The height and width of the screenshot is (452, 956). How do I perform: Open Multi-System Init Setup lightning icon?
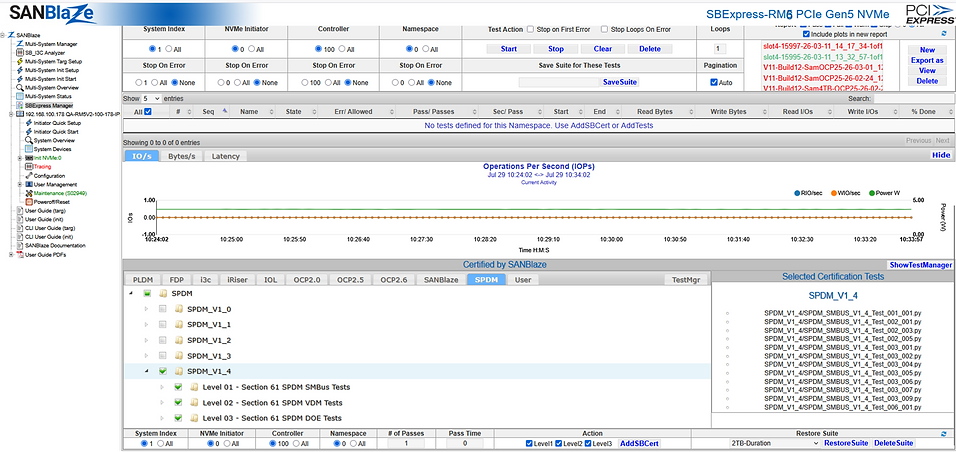point(20,70)
